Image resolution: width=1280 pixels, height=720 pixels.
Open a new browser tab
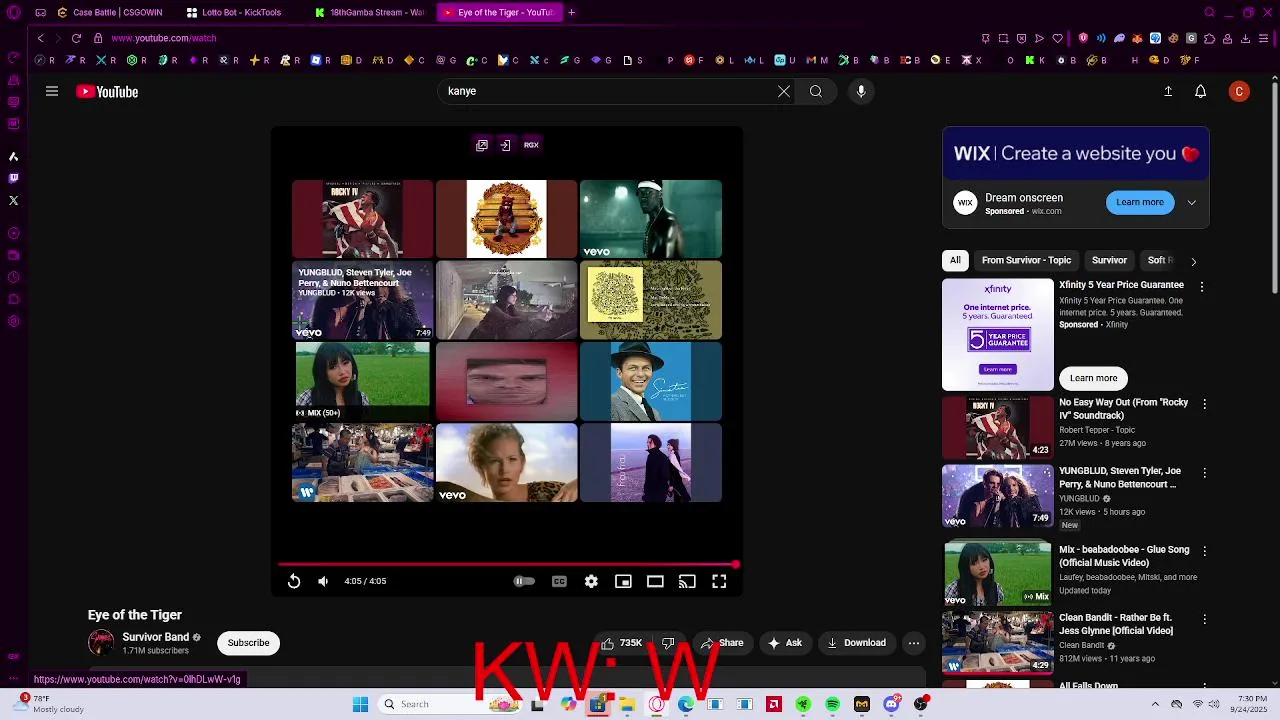(571, 12)
